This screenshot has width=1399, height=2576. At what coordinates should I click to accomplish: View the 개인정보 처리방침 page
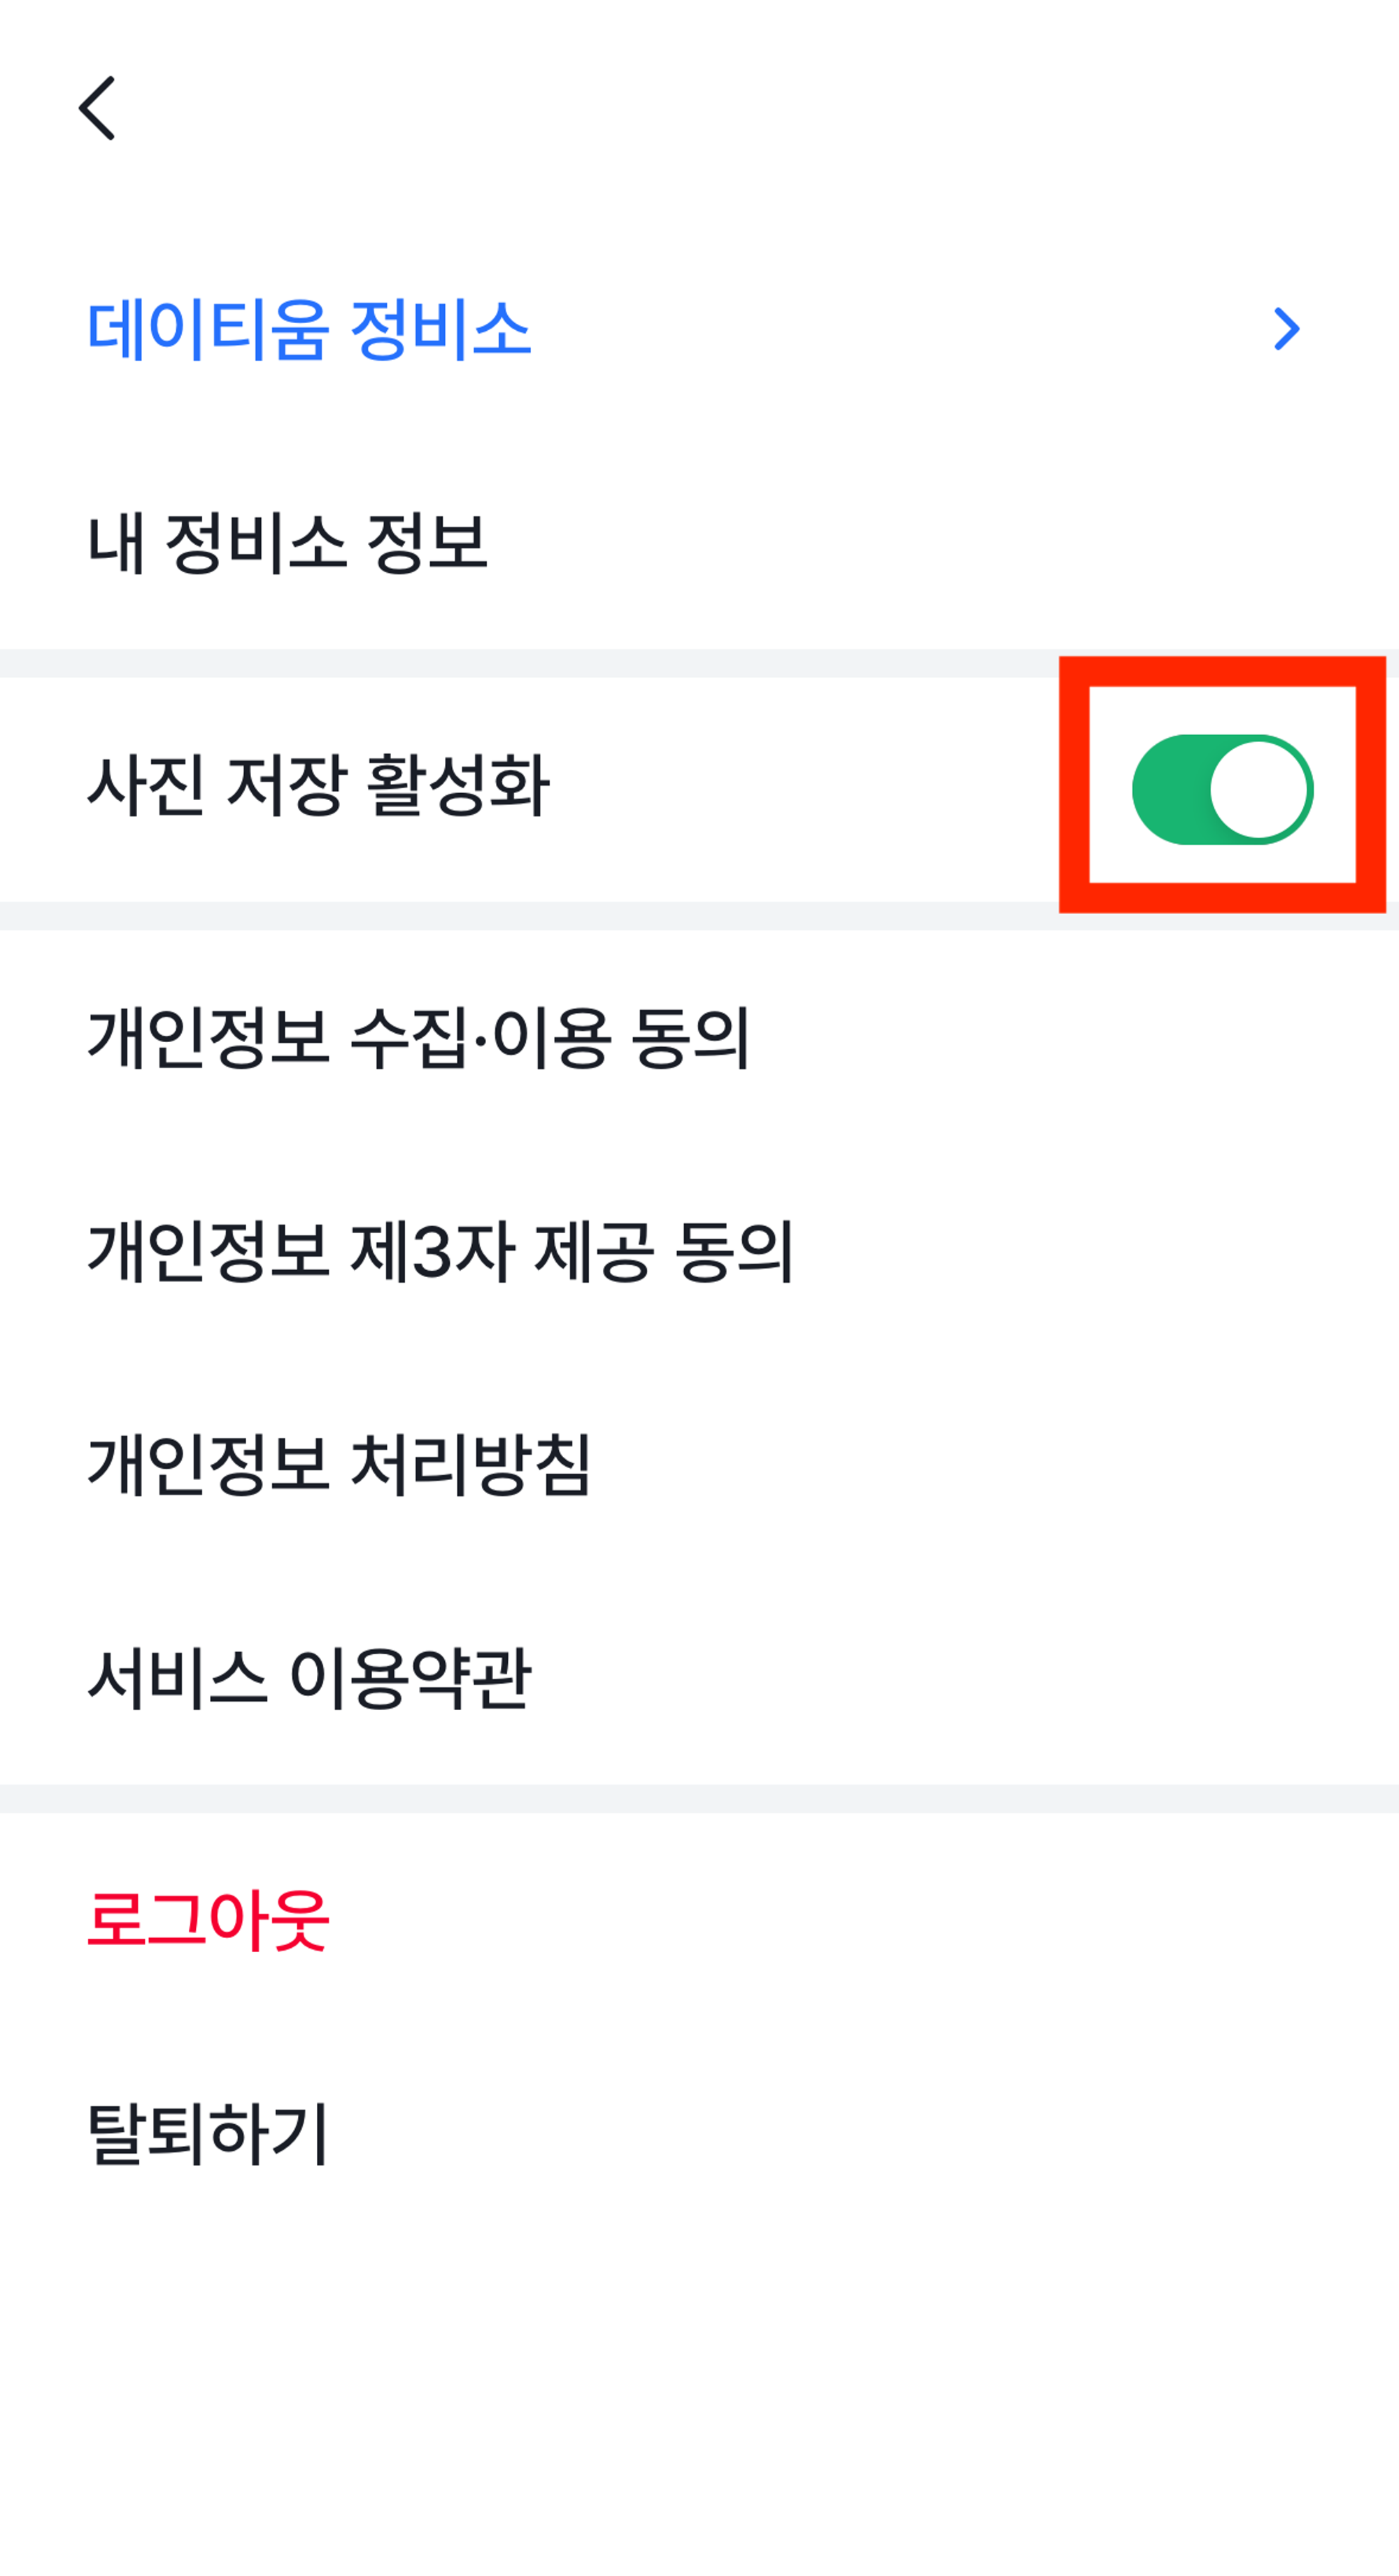(x=340, y=1465)
